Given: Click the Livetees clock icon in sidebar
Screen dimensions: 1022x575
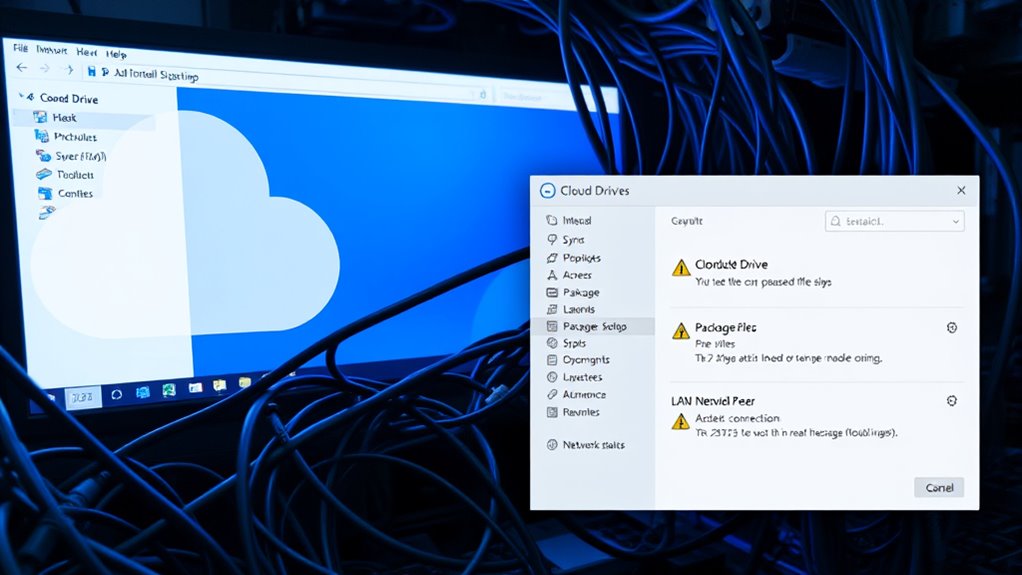Looking at the screenshot, I should click(x=552, y=377).
